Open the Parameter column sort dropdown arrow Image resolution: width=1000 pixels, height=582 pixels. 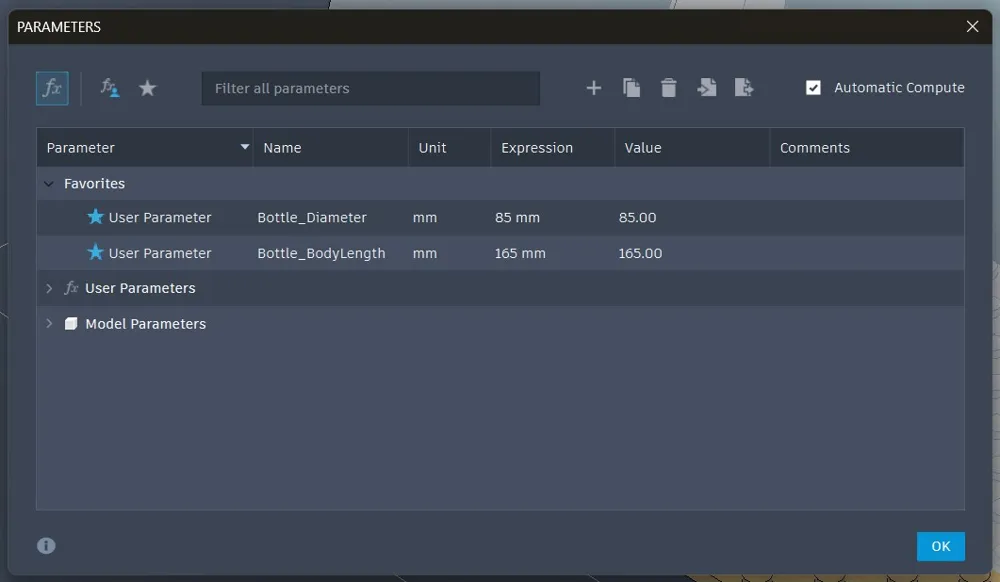click(244, 147)
